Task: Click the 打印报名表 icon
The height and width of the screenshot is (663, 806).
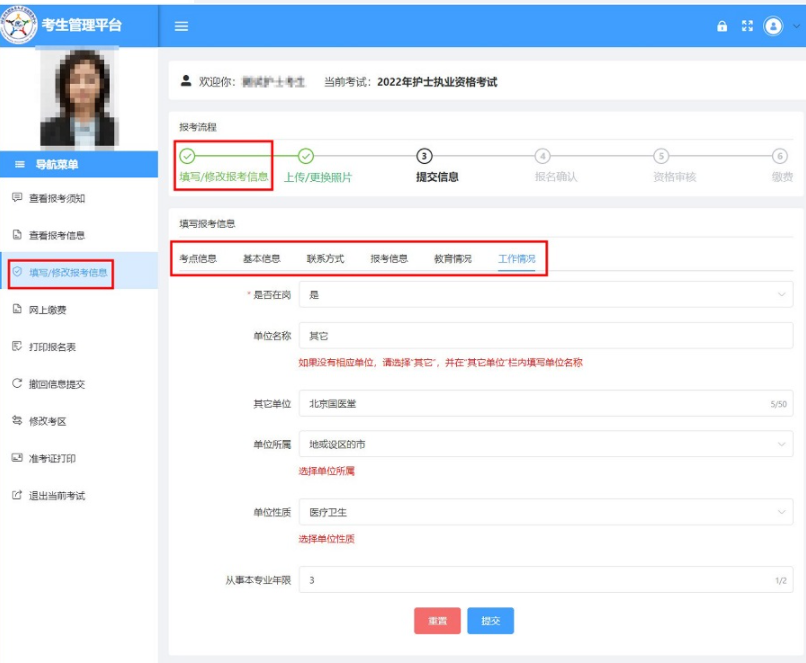Action: tap(17, 346)
